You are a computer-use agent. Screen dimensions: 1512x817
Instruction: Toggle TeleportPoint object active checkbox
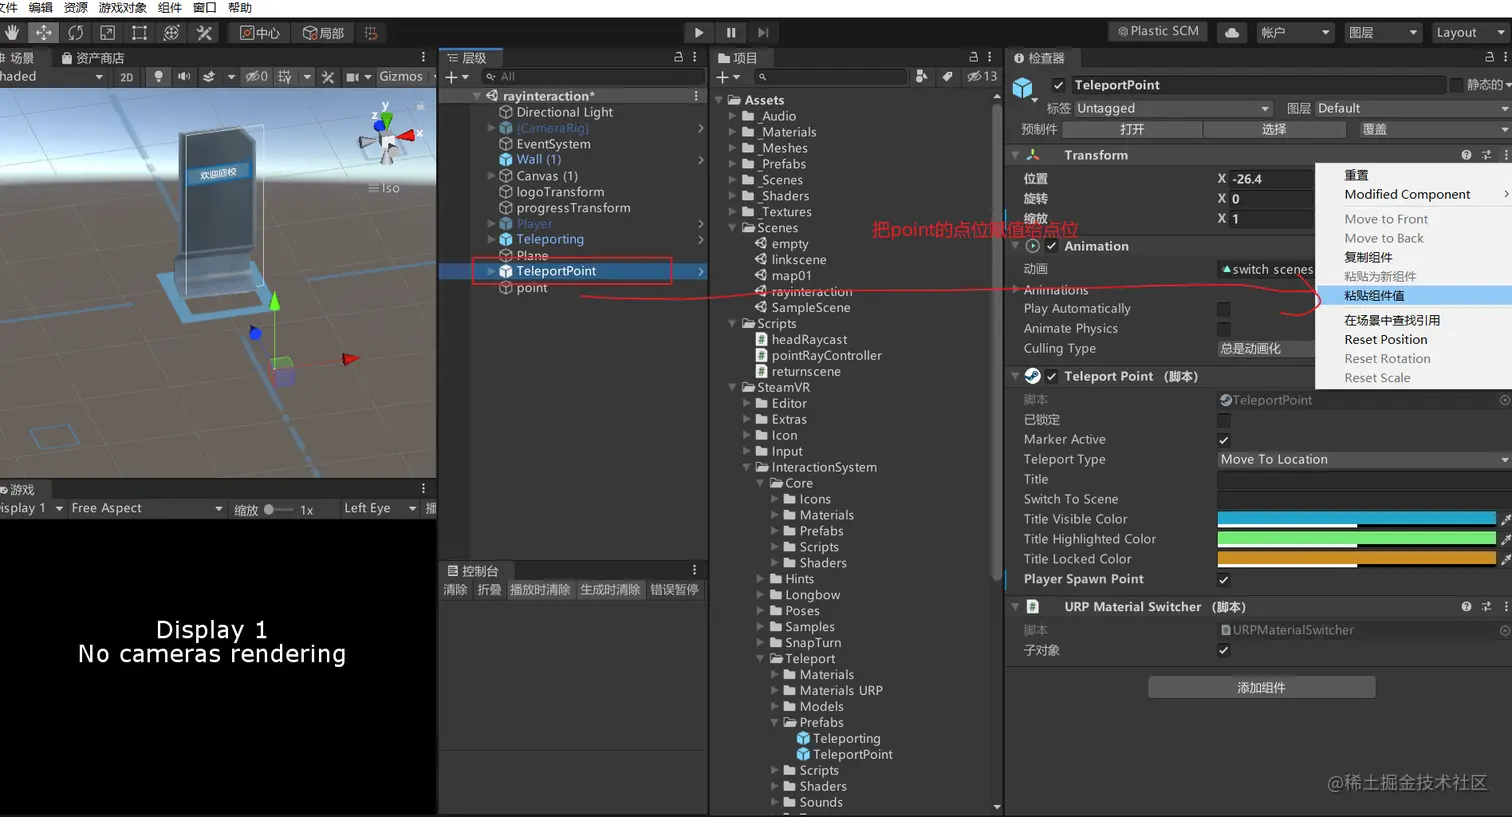click(1058, 85)
